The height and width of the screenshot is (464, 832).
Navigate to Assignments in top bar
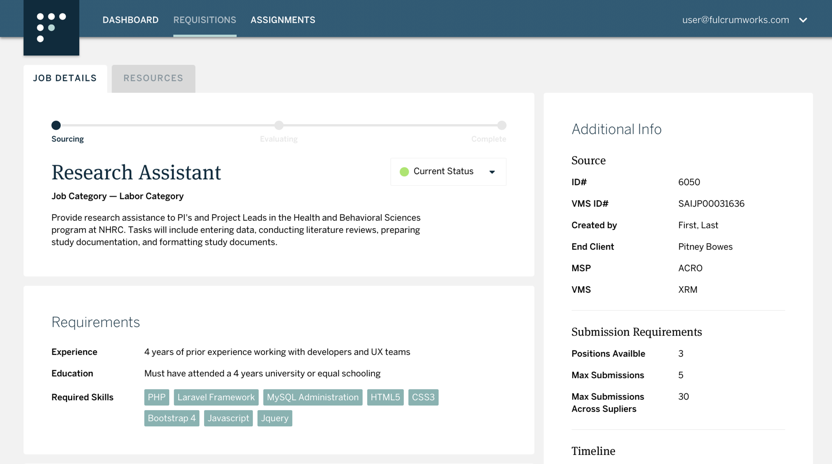click(x=282, y=20)
